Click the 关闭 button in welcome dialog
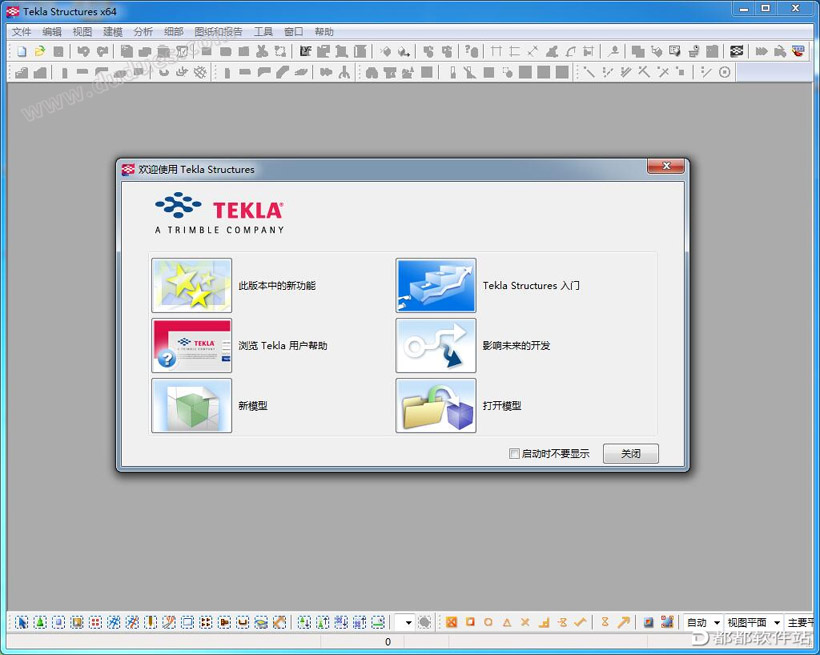 point(631,454)
